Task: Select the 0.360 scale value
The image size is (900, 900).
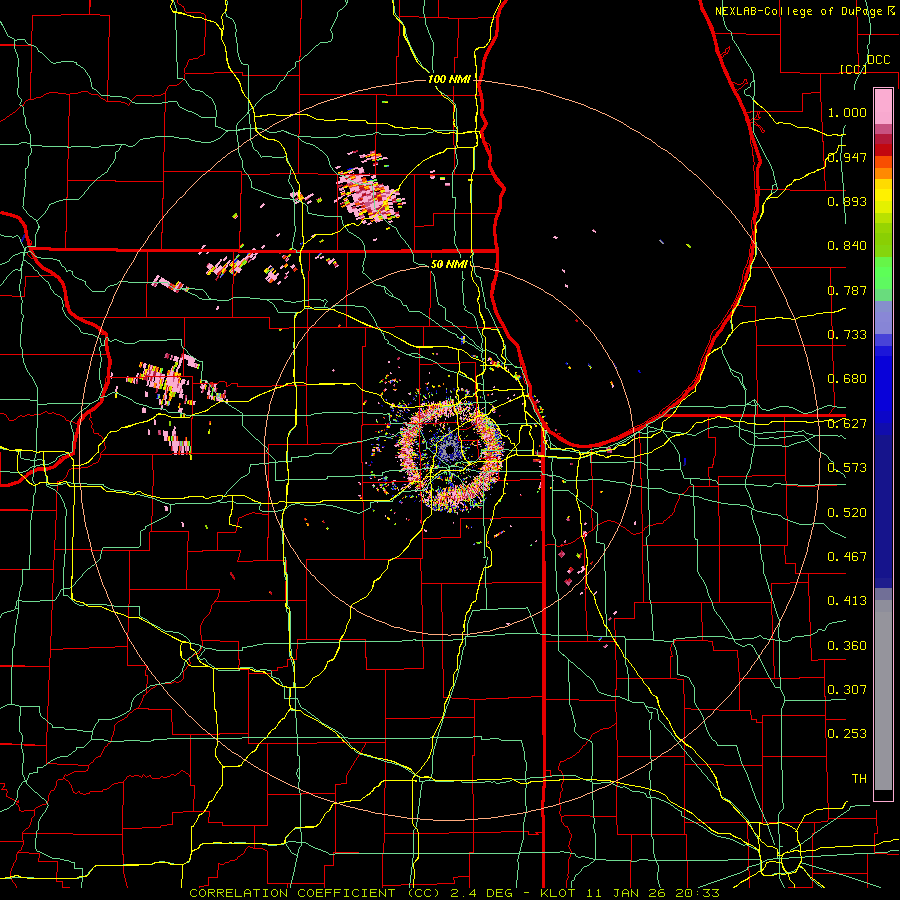Action: (847, 646)
